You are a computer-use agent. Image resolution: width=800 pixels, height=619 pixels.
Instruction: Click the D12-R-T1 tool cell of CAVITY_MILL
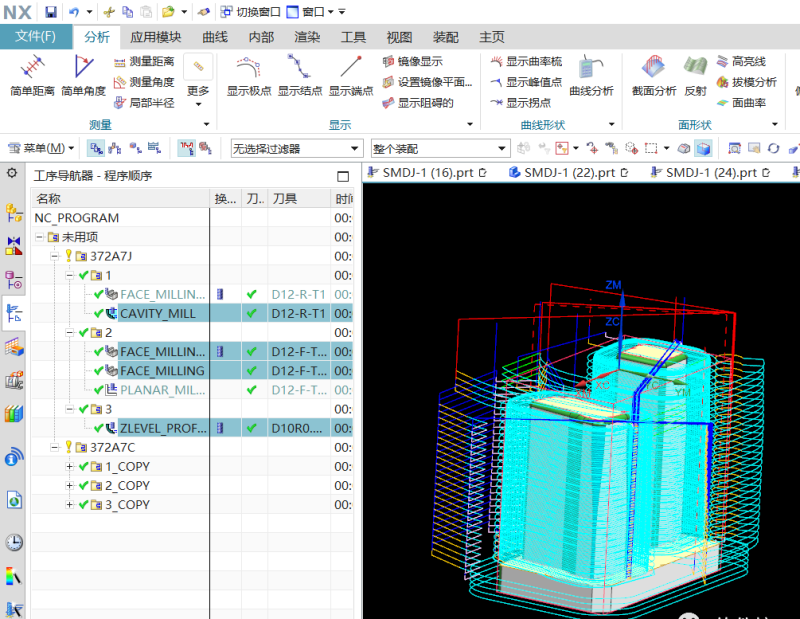298,313
